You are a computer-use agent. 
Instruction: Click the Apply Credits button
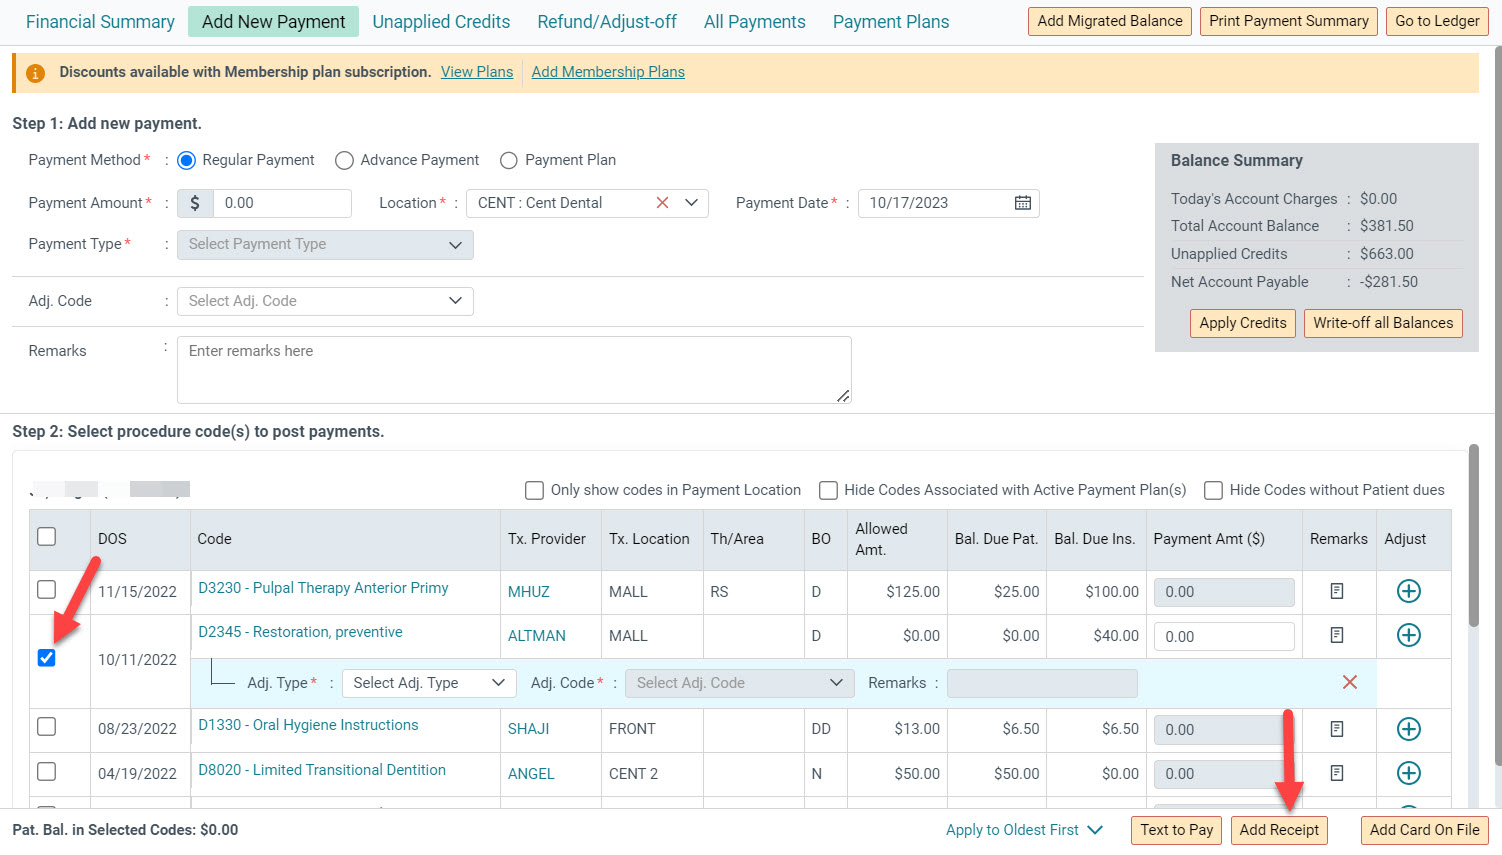pyautogui.click(x=1243, y=323)
